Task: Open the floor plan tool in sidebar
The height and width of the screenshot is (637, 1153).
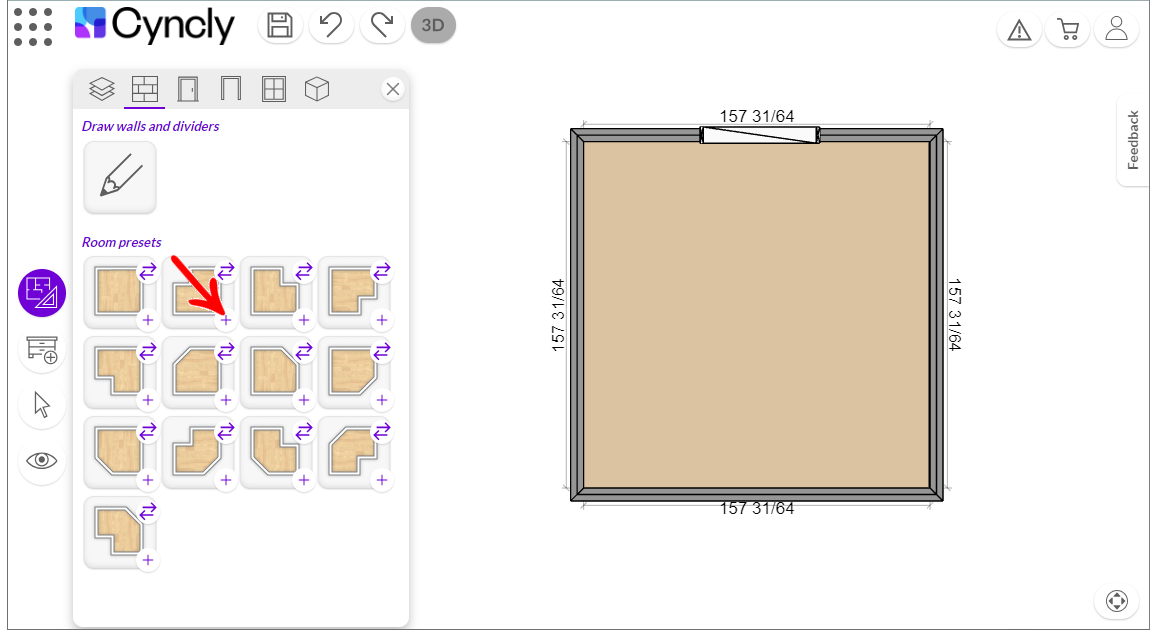Action: point(42,293)
